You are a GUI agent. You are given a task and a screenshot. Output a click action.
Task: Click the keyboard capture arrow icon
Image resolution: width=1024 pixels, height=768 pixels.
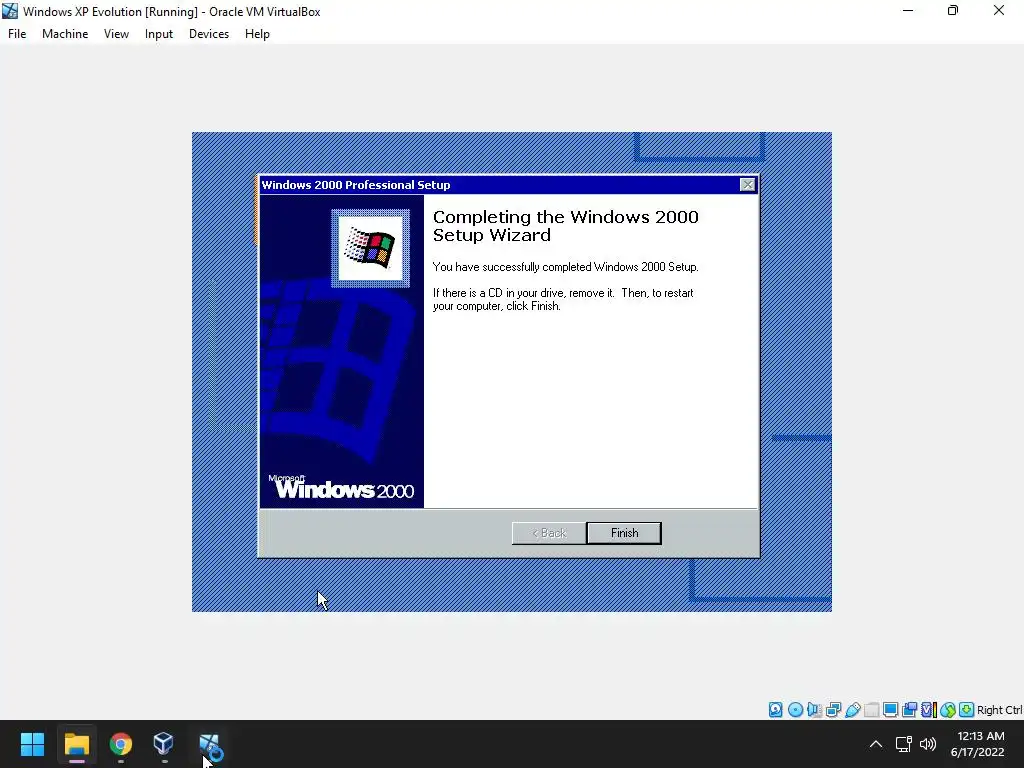click(967, 710)
